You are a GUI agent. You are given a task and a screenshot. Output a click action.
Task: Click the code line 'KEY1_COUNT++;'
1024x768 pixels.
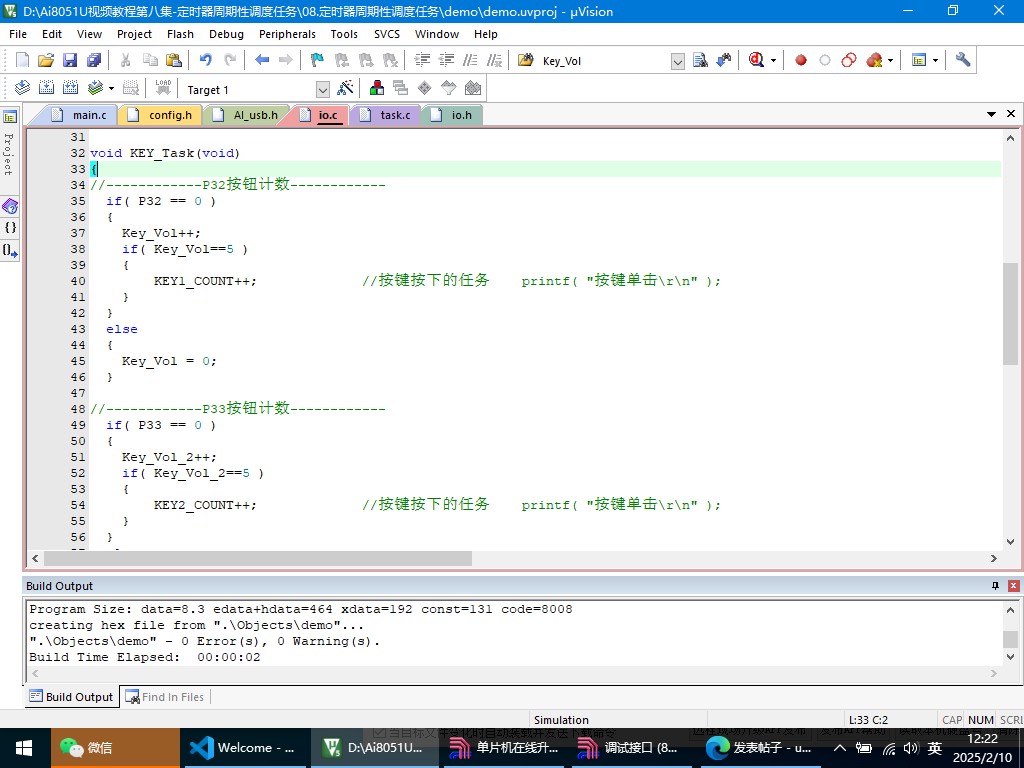205,281
